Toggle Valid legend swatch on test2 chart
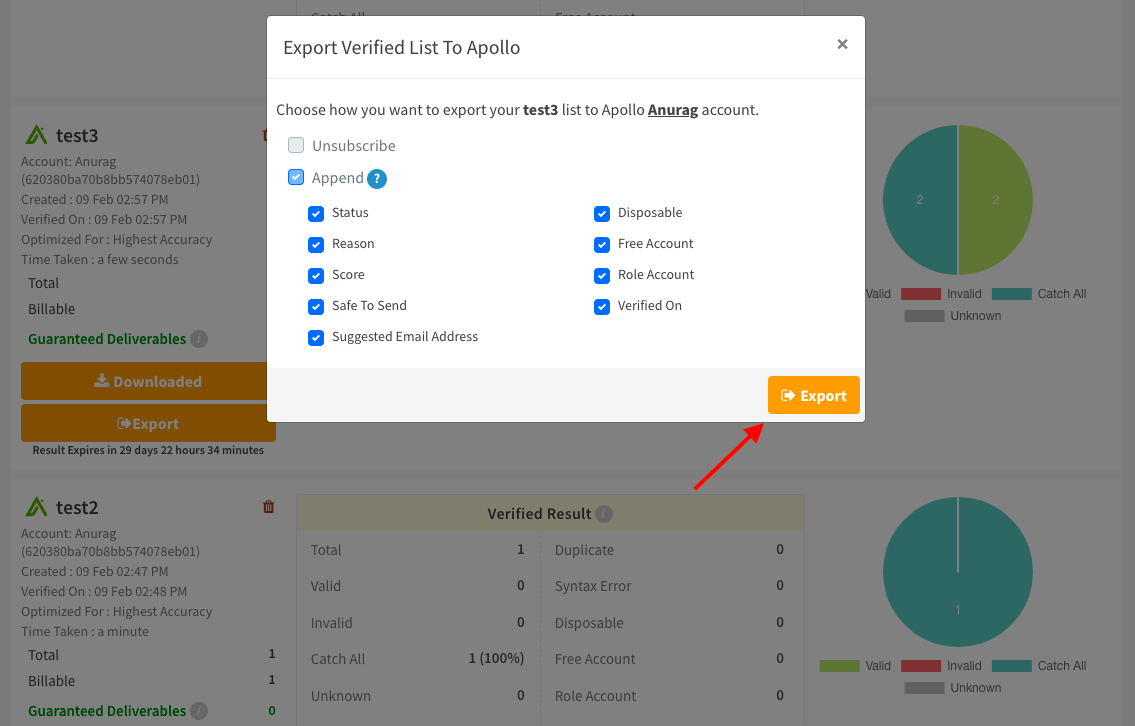 click(x=839, y=666)
